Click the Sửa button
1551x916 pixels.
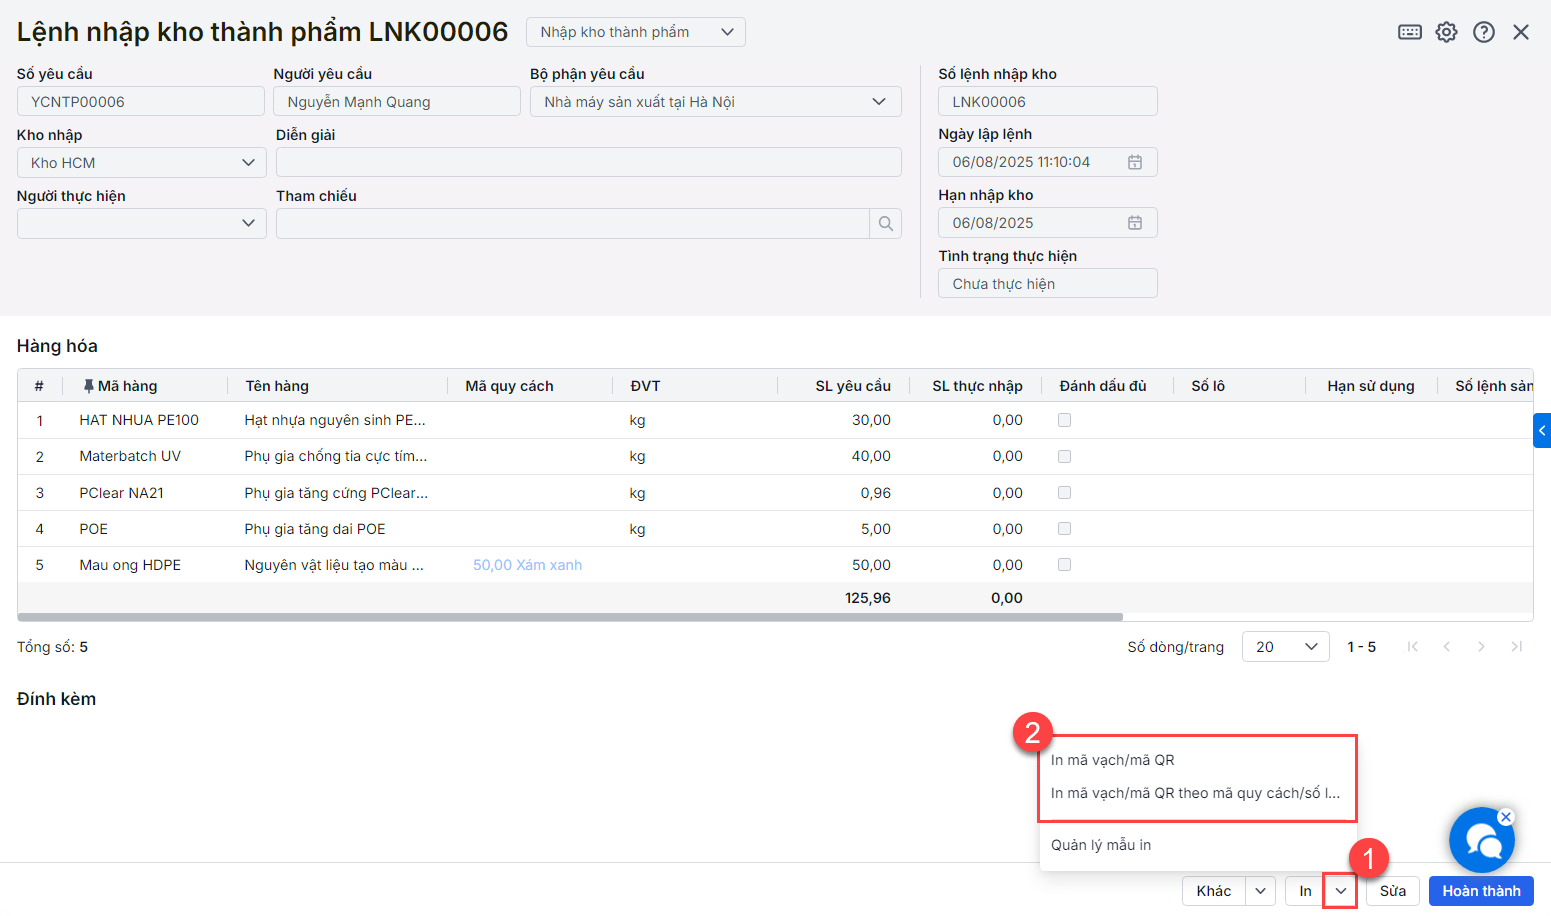pos(1392,891)
